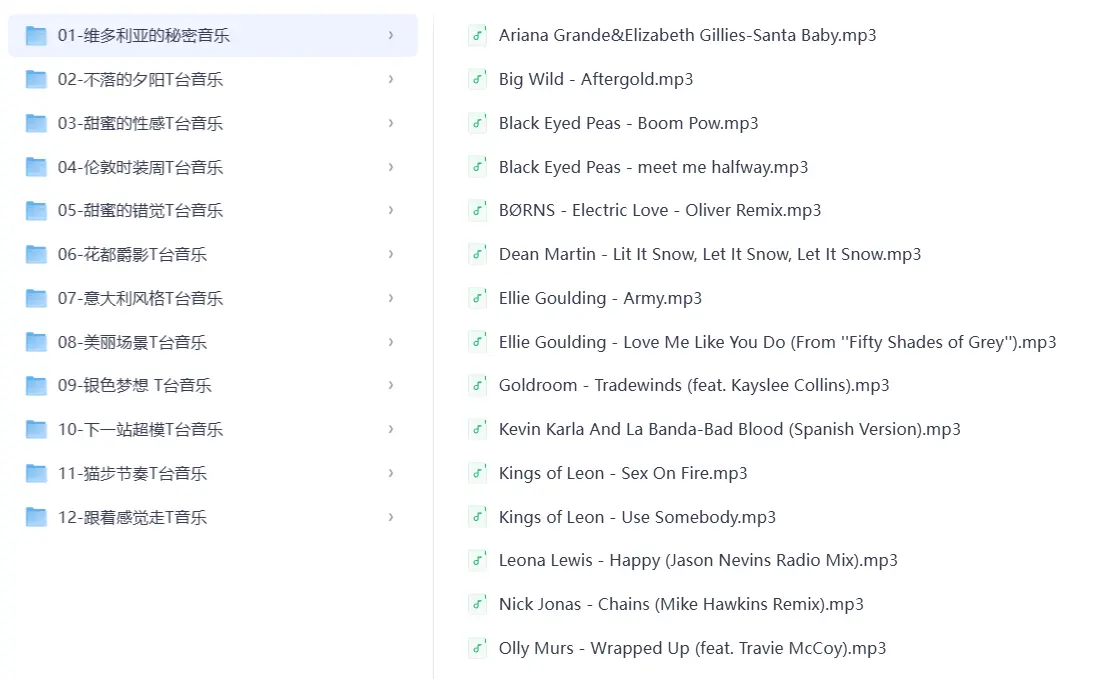Open folder name 03-甜蜜的性感T台音乐
The height and width of the screenshot is (679, 1113).
[x=141, y=123]
